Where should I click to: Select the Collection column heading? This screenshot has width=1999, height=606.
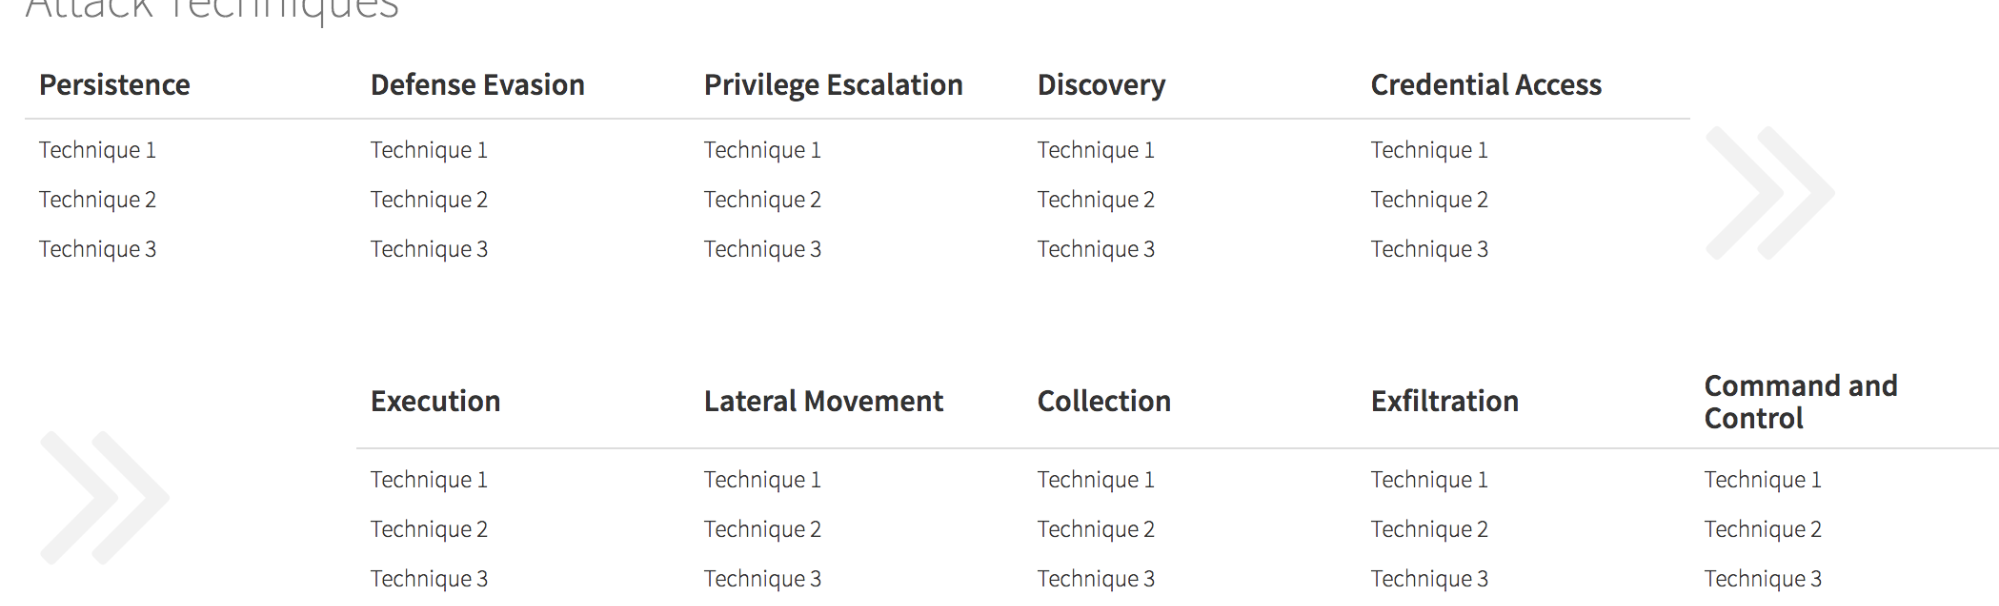[x=1103, y=401]
